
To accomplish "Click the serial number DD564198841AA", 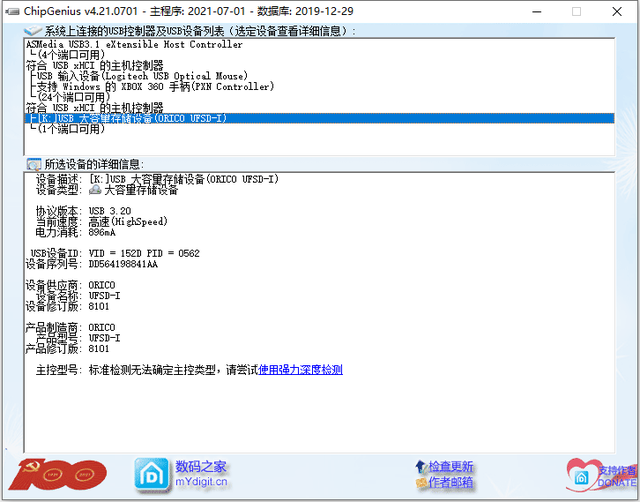I will click(x=123, y=264).
